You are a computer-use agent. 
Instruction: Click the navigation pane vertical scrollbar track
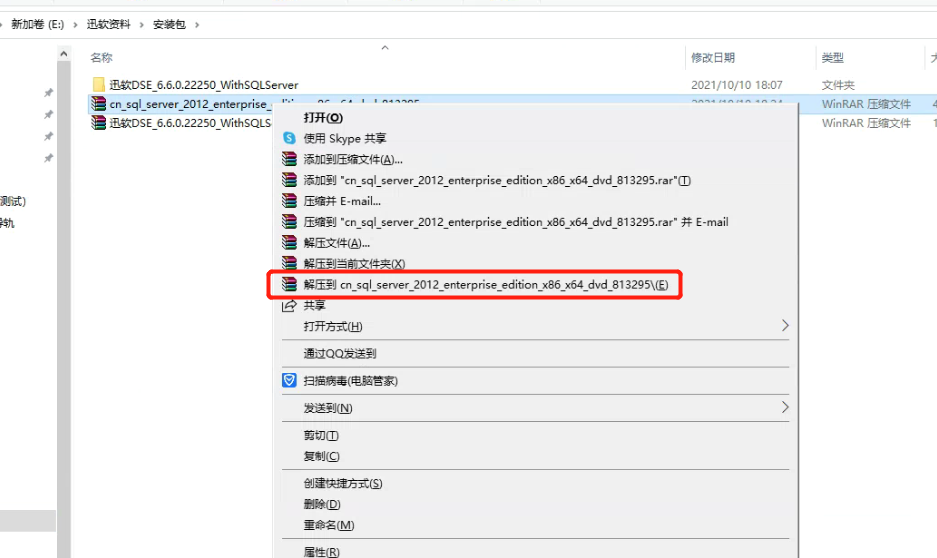(64, 311)
